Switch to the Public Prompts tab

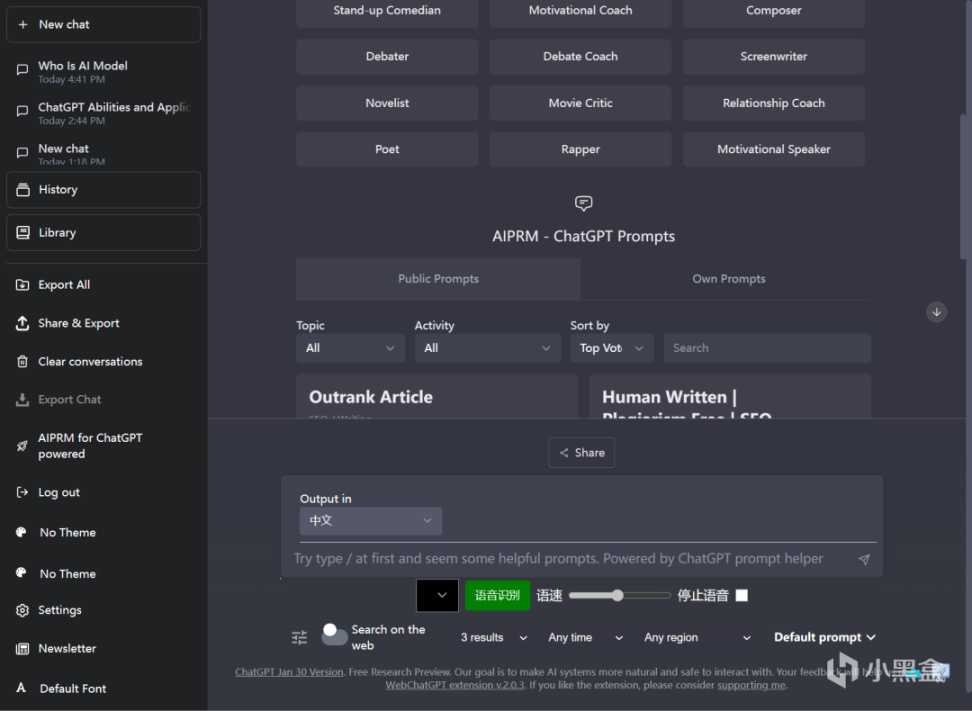click(x=438, y=279)
